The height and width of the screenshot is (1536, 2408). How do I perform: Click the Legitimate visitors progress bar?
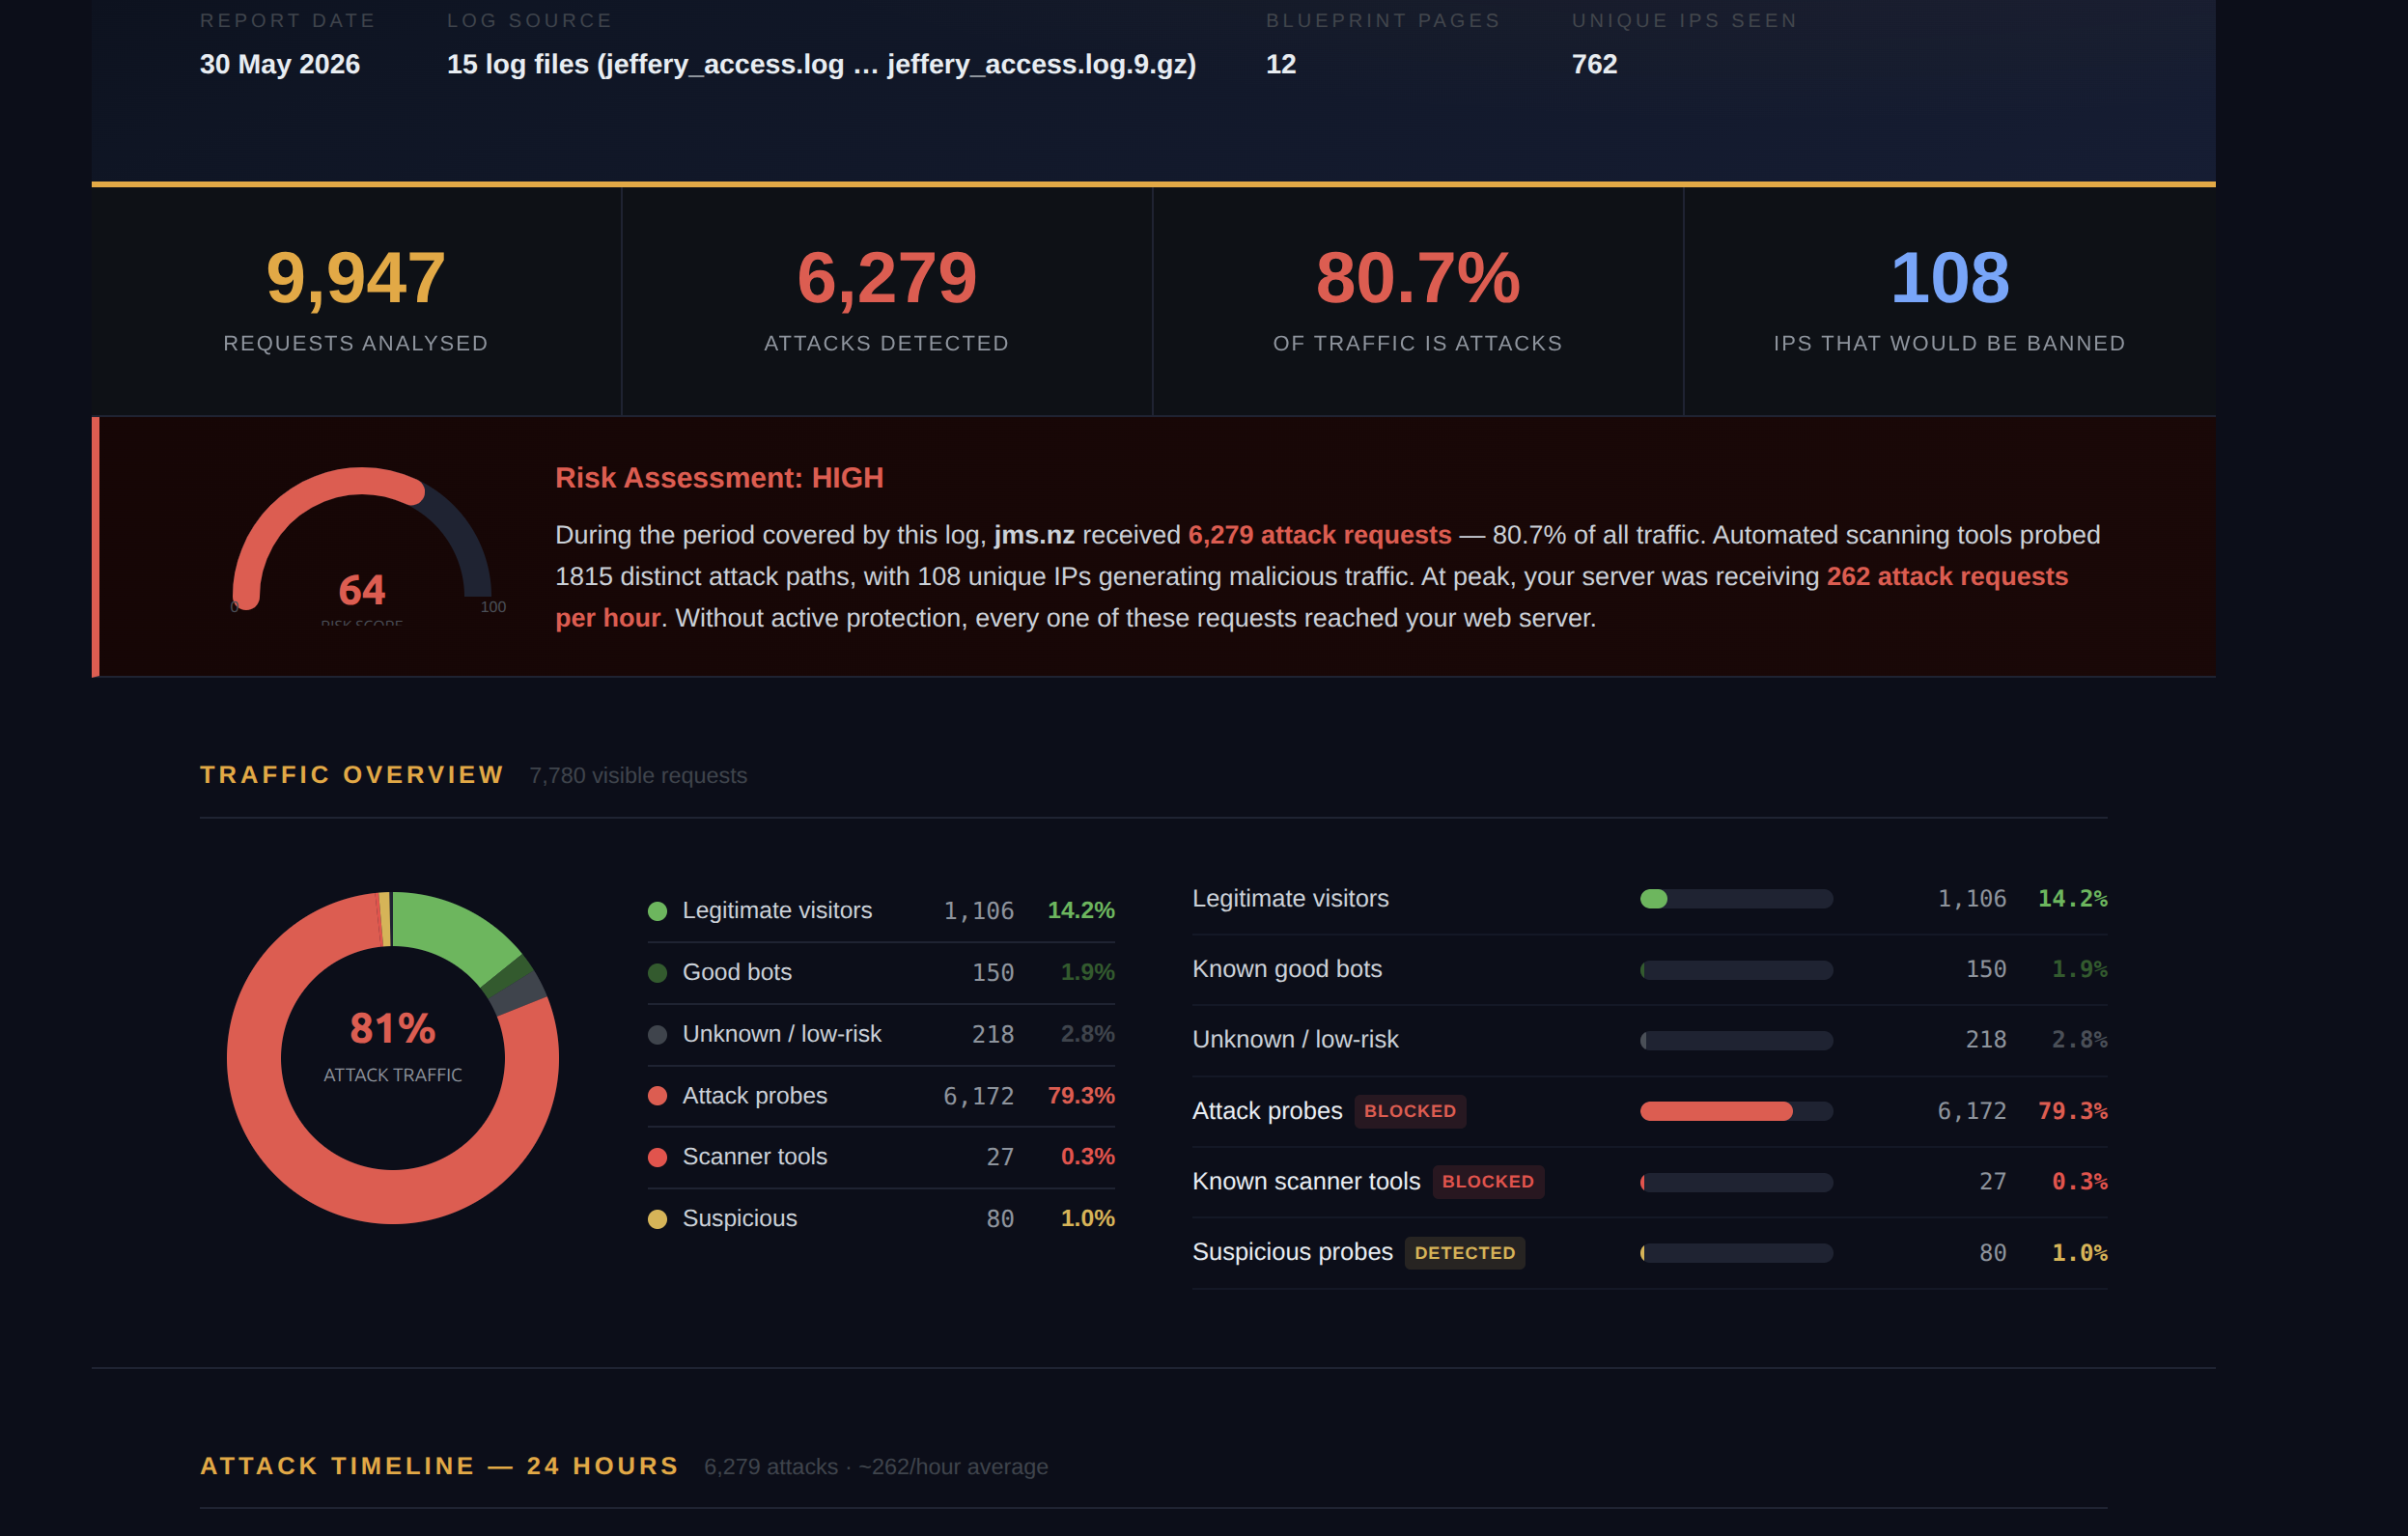[1736, 899]
